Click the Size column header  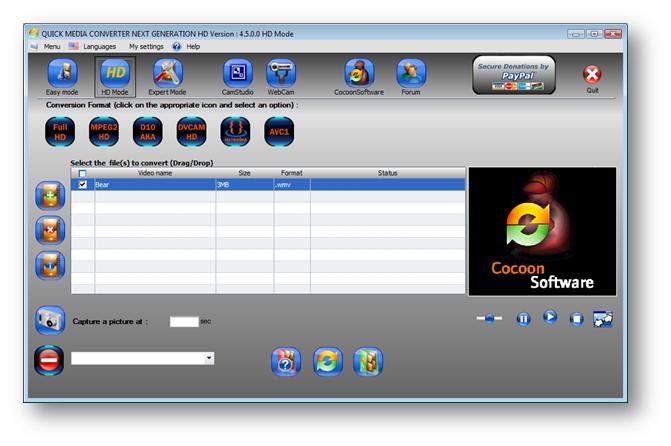[244, 173]
